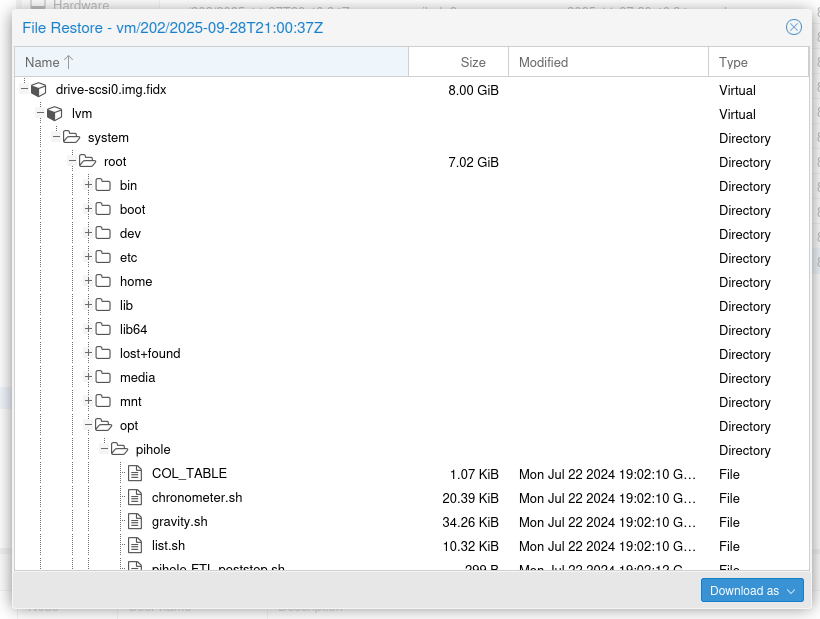Click the lvm virtual disk icon
Viewport: 820px width, 619px height.
point(55,113)
